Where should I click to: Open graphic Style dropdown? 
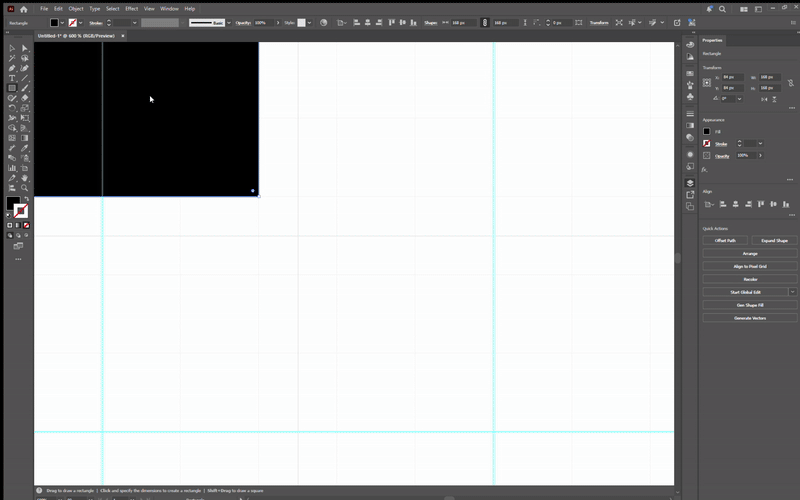click(309, 22)
